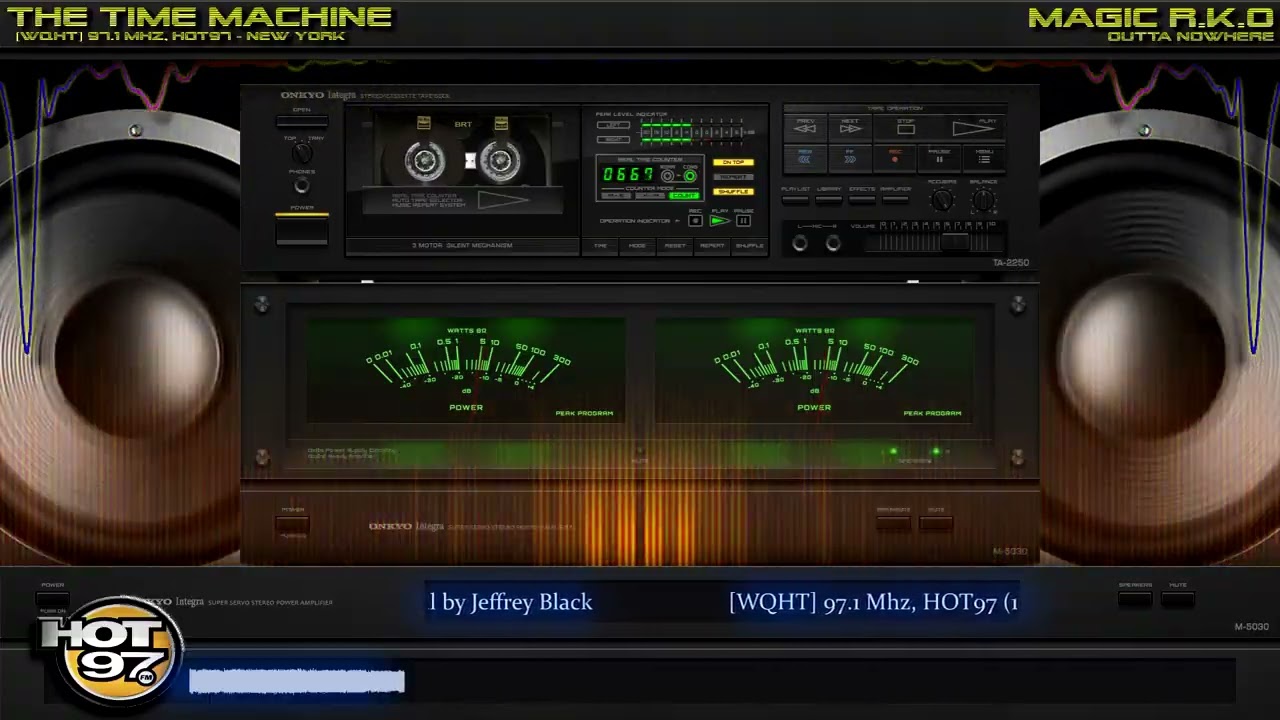The width and height of the screenshot is (1280, 720).
Task: Click the RESET button below the counter
Action: point(675,245)
